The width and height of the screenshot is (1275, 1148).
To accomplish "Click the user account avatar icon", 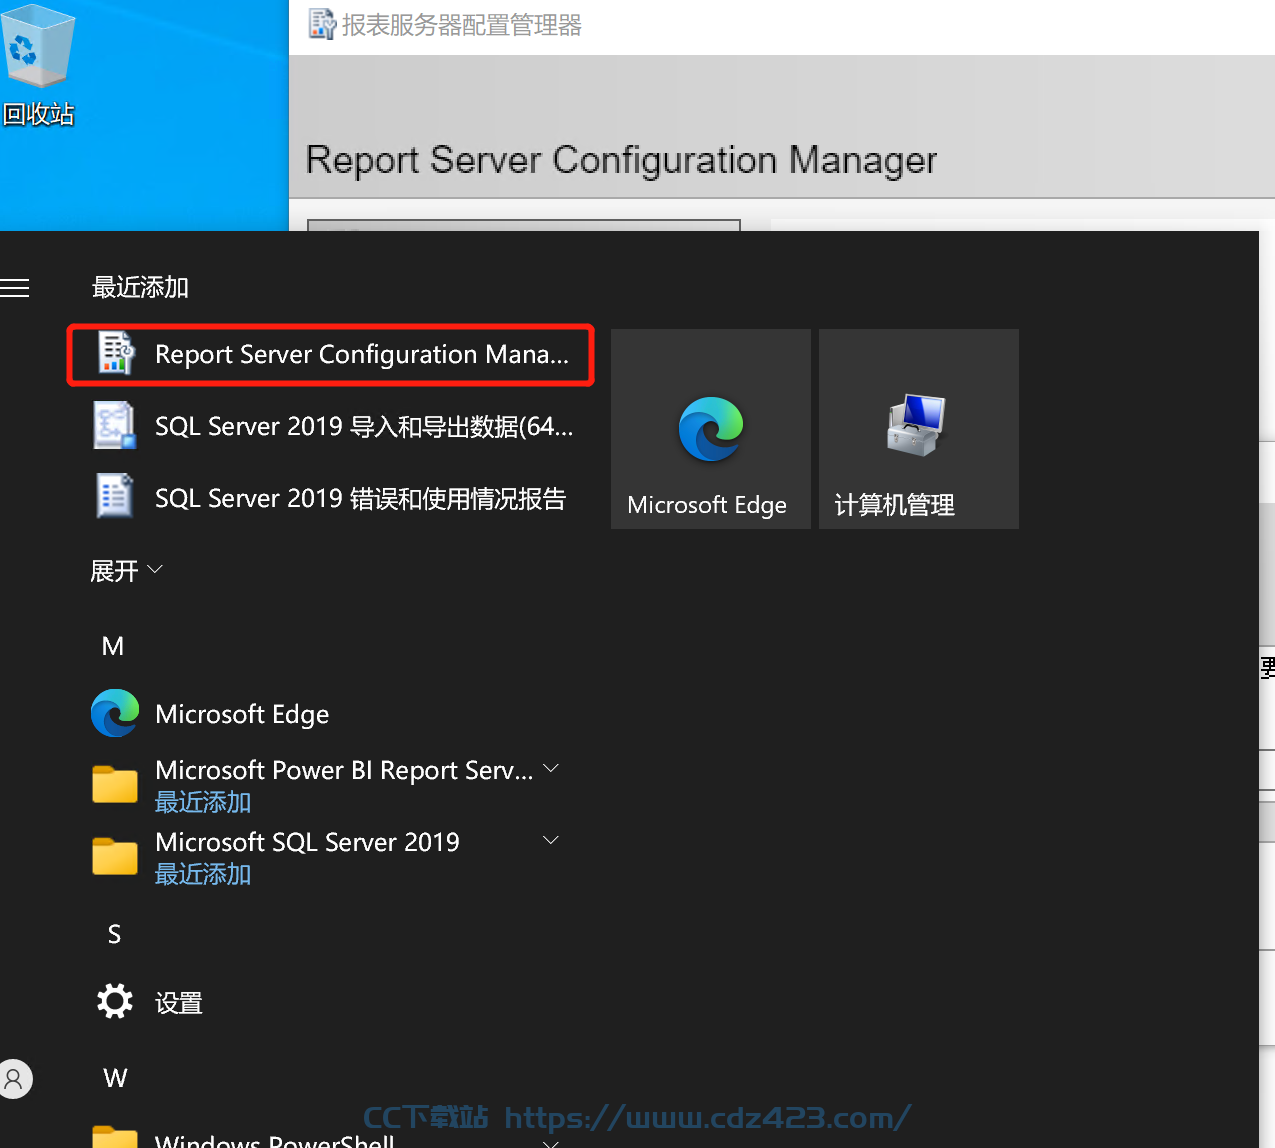I will [14, 1079].
